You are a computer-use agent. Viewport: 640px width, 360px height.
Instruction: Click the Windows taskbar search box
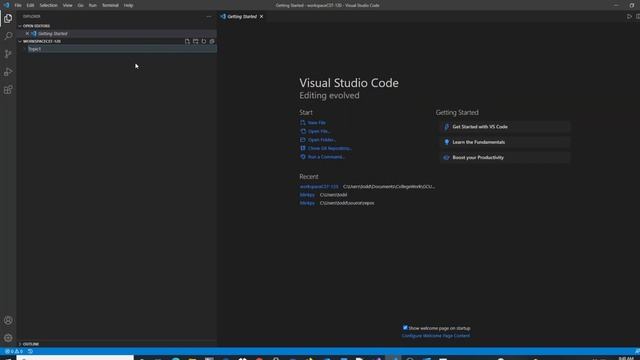coord(75,358)
